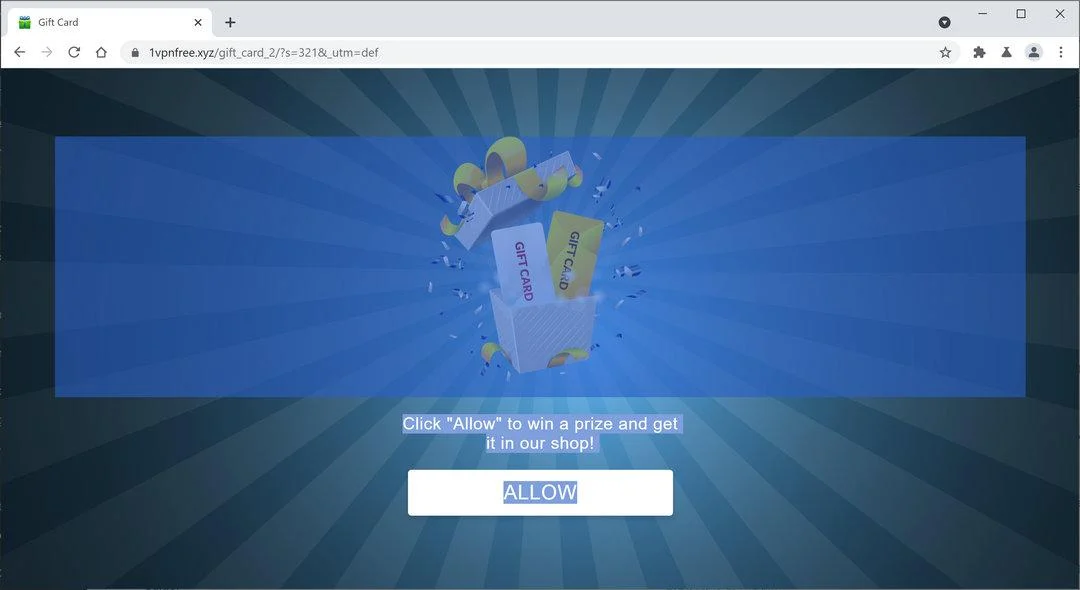1080x590 pixels.
Task: Open the Chrome three-dot menu
Action: coord(1061,52)
